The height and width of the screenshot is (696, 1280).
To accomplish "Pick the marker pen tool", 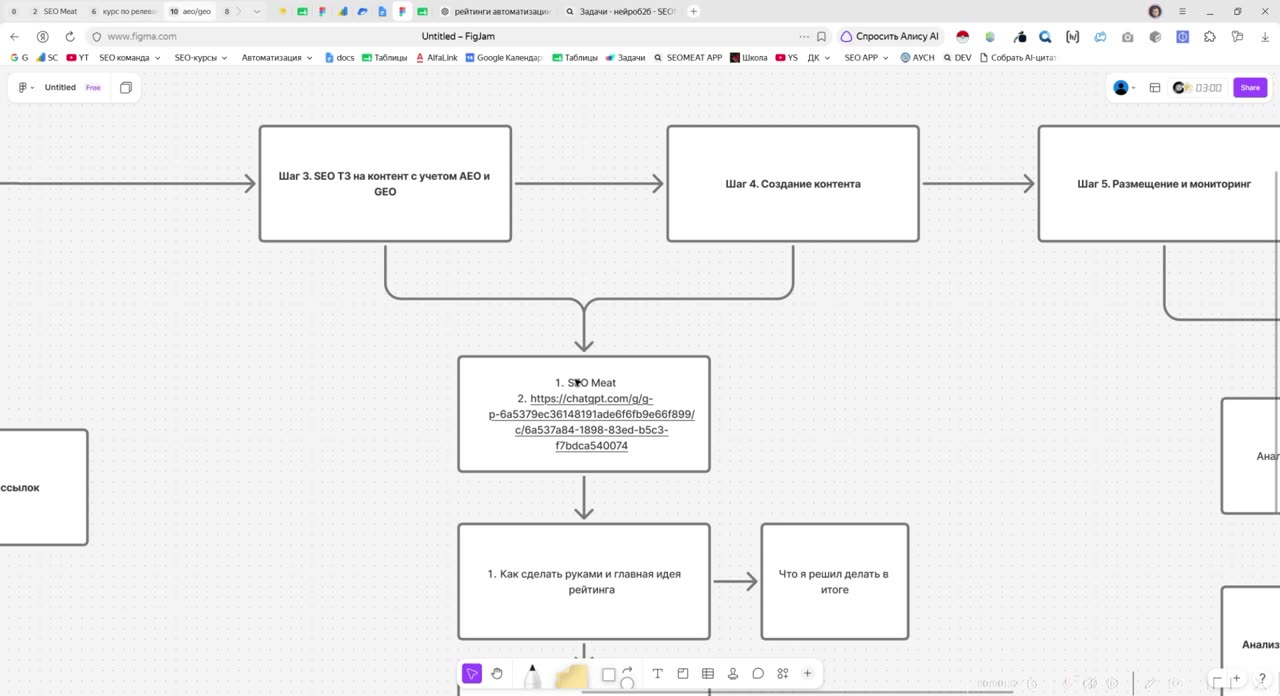I will coord(532,676).
